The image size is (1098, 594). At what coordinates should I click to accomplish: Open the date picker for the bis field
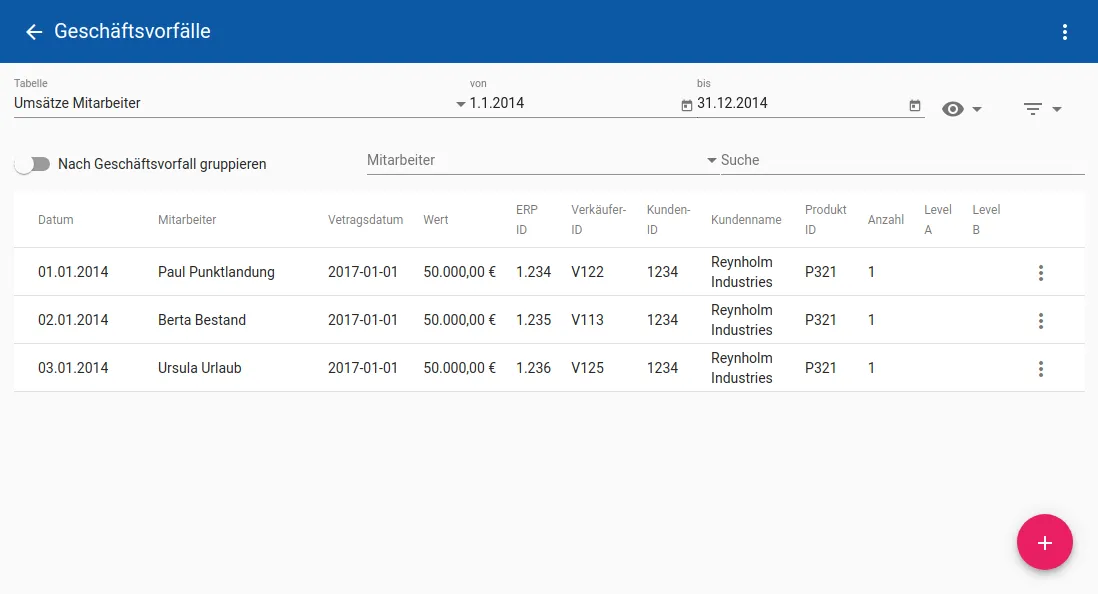914,104
